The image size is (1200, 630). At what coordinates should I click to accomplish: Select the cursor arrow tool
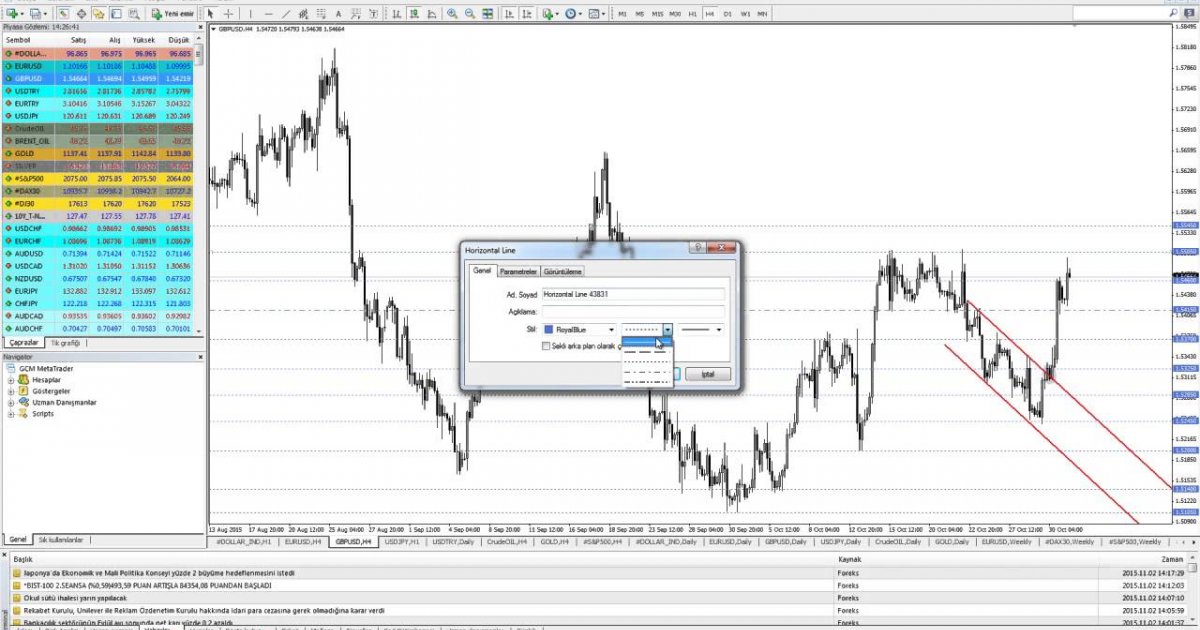click(x=211, y=14)
